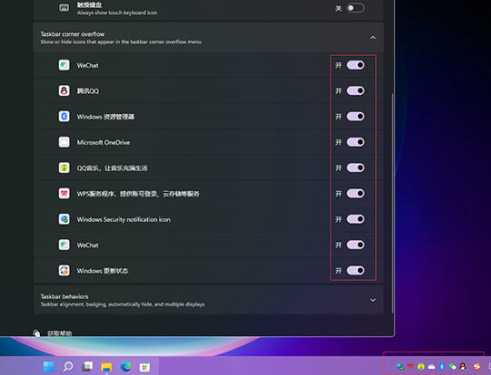Switch off the QQ音乐 overflow toggle
This screenshot has height=375, width=491.
click(355, 168)
